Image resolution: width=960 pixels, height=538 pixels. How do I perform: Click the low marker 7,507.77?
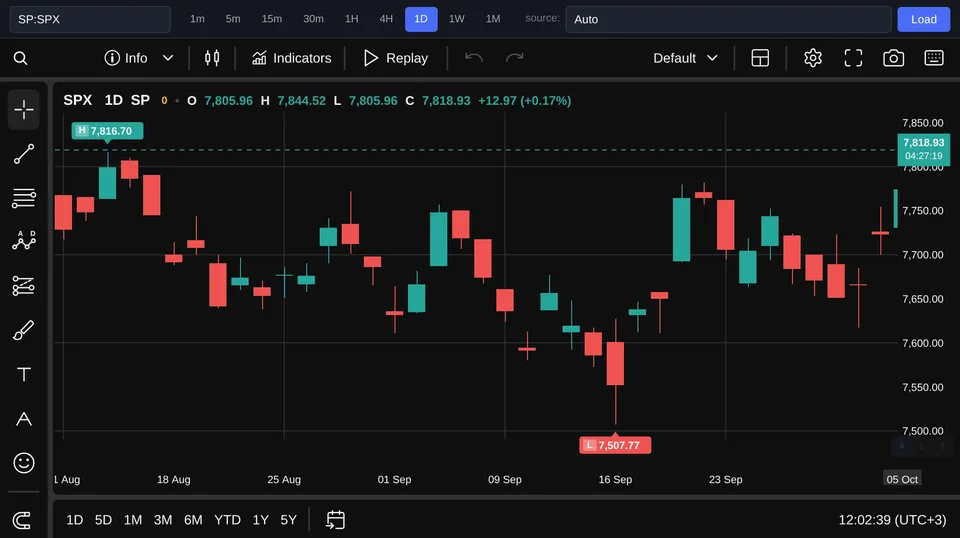[x=615, y=445]
